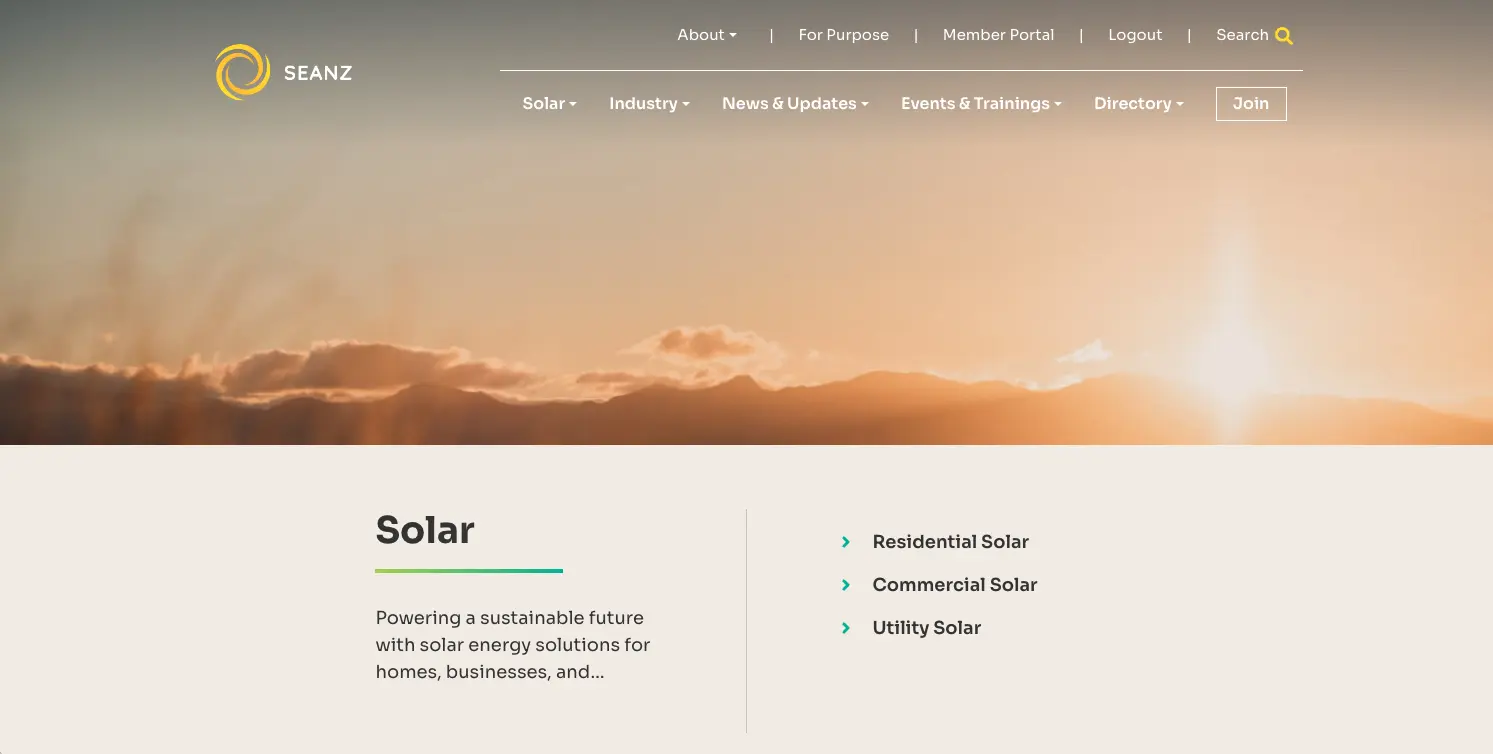Click the SEANZ swirl logo icon
Screen dimensions: 1493x754
(242, 72)
